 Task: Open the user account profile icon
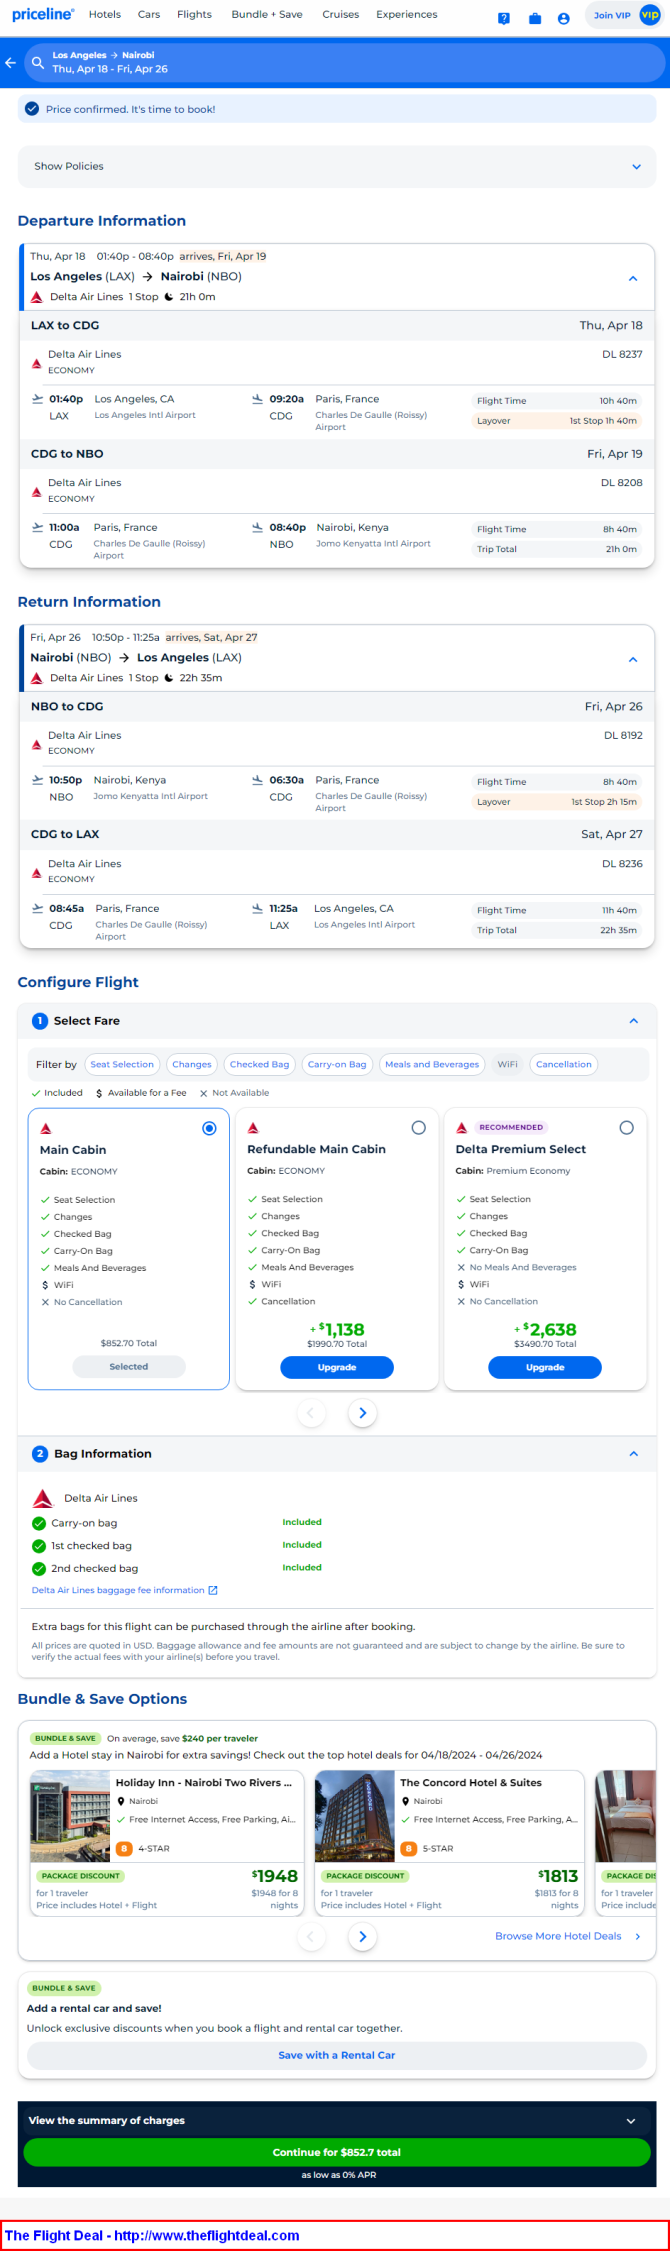[x=564, y=18]
